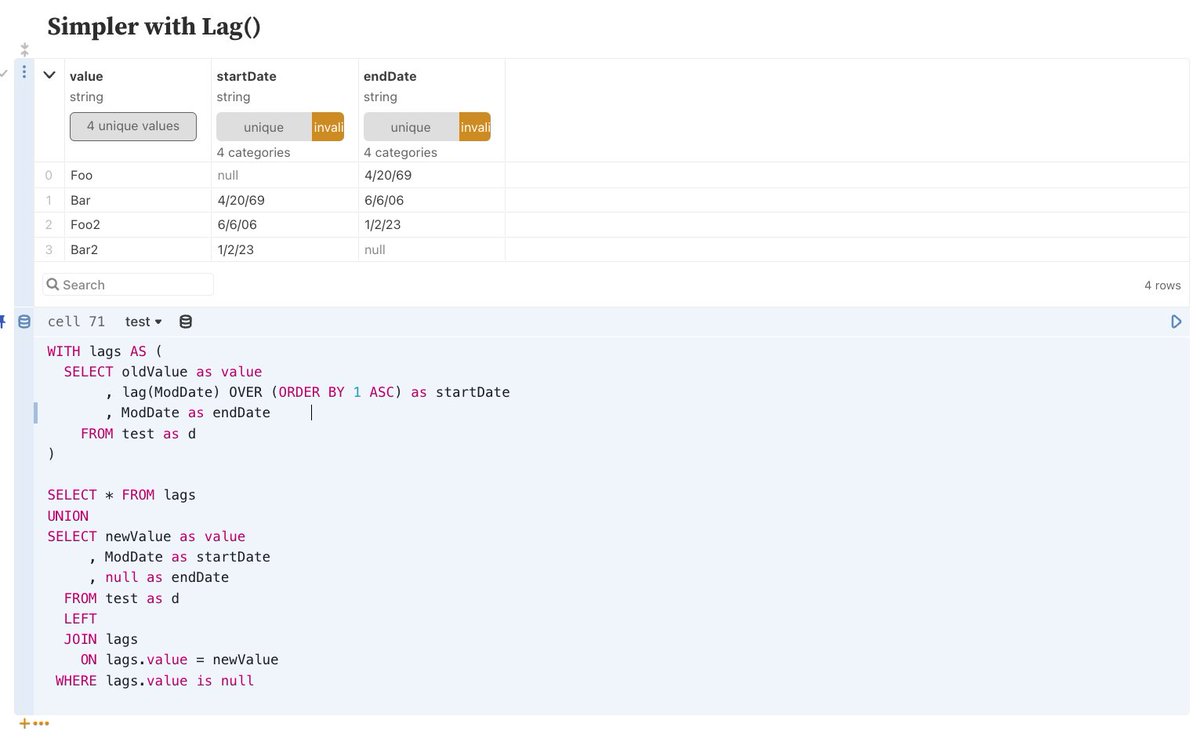Collapse the table summary with the chevron
This screenshot has height=738, width=1200.
click(x=49, y=75)
